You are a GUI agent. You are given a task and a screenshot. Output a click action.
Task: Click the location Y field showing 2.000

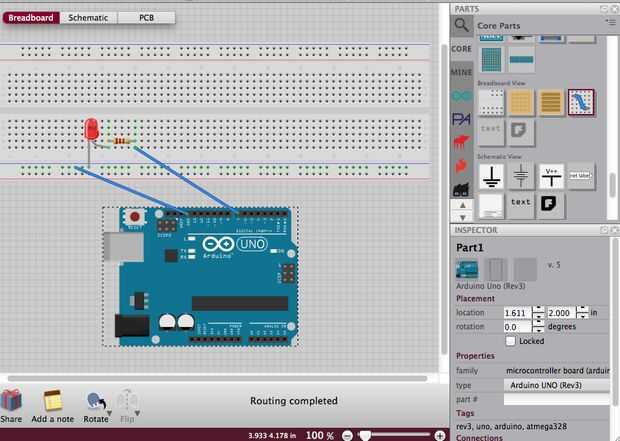click(x=561, y=313)
